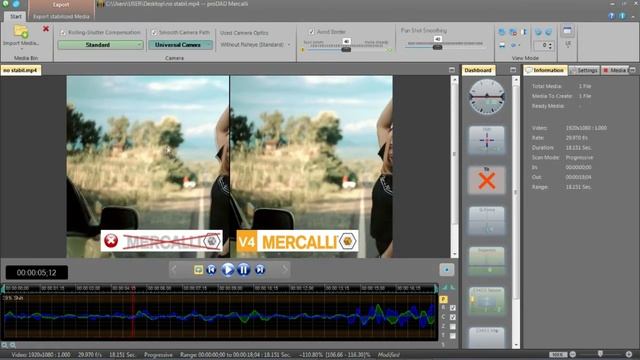Expand the Dashboard panel options button
The width and height of the screenshot is (640, 360).
pos(513,70)
